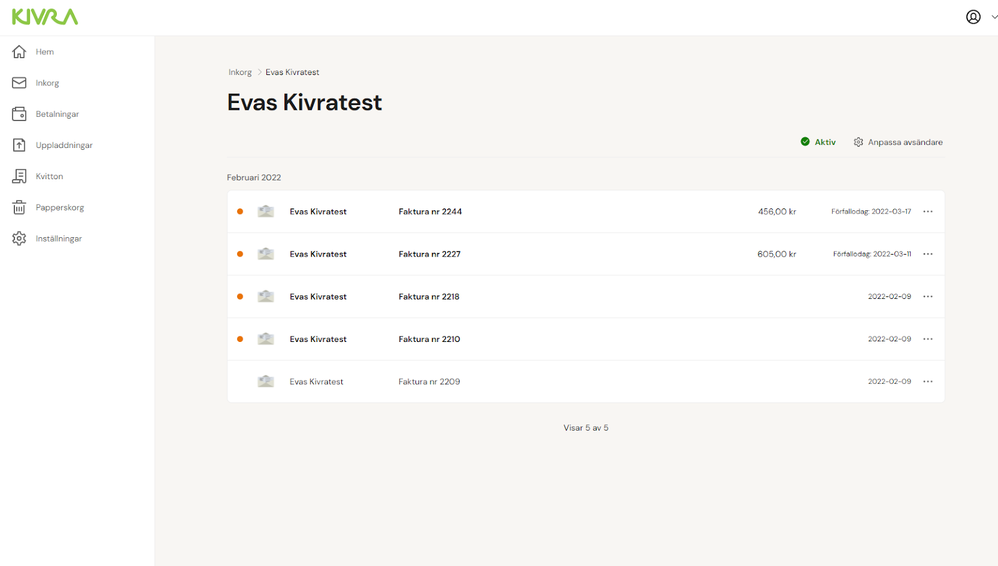The width and height of the screenshot is (998, 566).
Task: Click sender thumbnail of Faktura nr 2227
Action: tap(265, 254)
